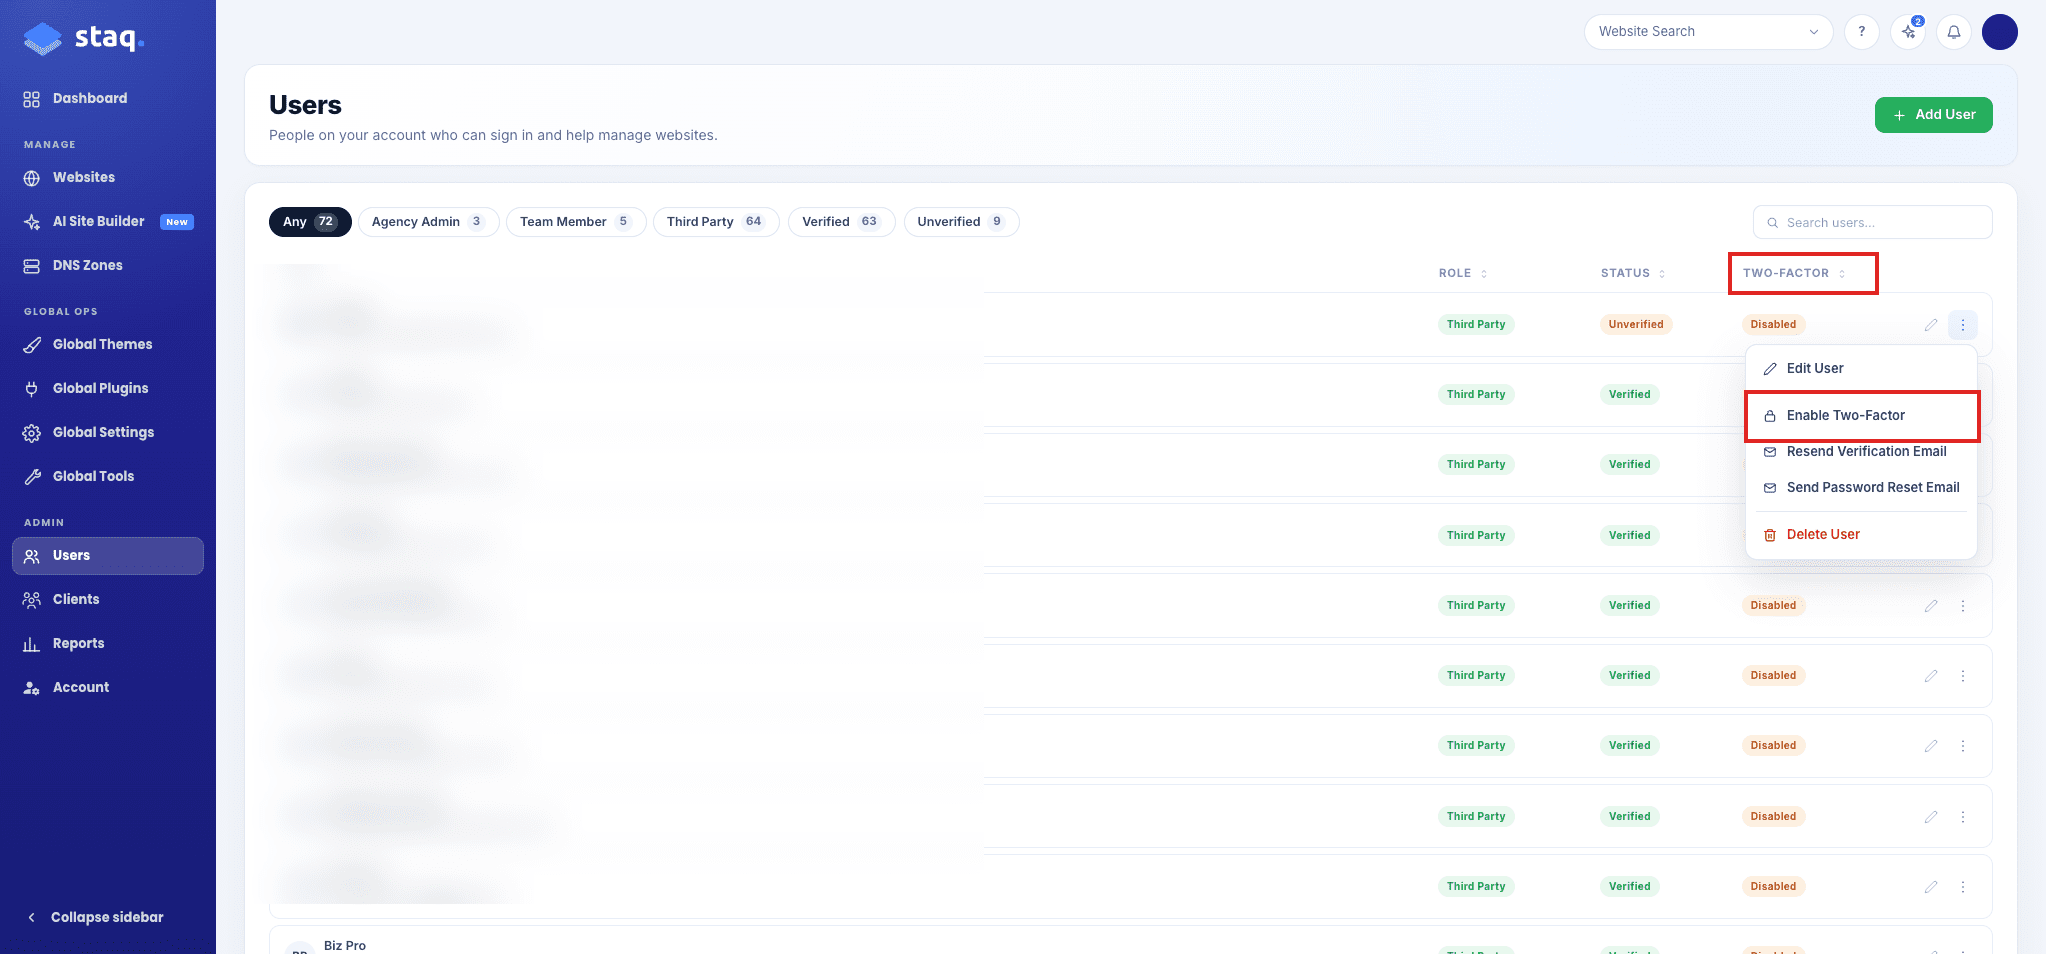The image size is (2046, 954).
Task: Focus the Search users field
Action: pyautogui.click(x=1872, y=222)
